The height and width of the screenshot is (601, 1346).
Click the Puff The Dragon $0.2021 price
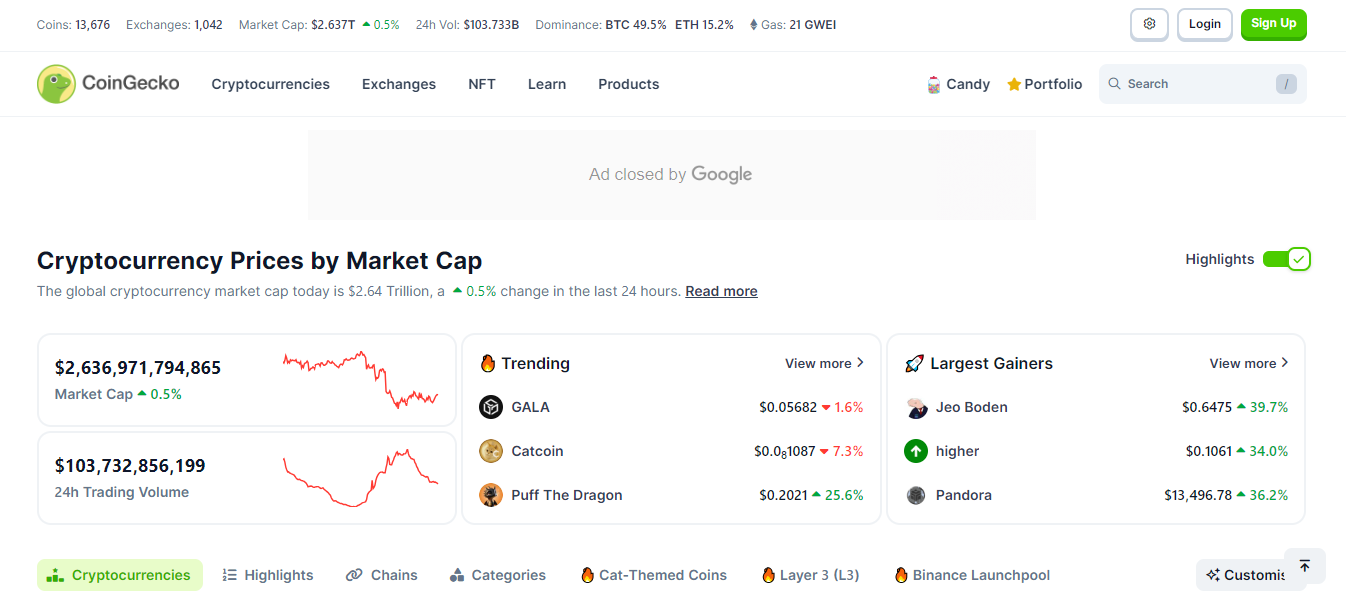coord(783,495)
